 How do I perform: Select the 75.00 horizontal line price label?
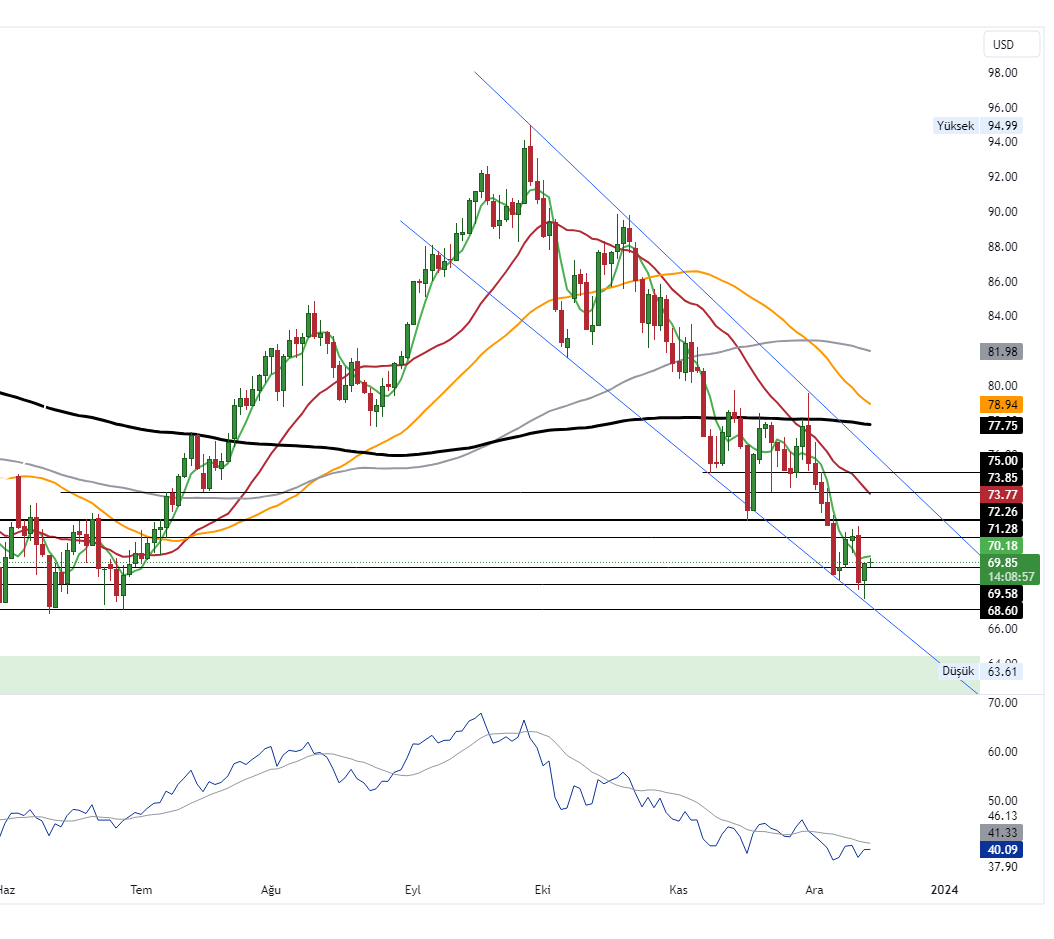point(1002,460)
